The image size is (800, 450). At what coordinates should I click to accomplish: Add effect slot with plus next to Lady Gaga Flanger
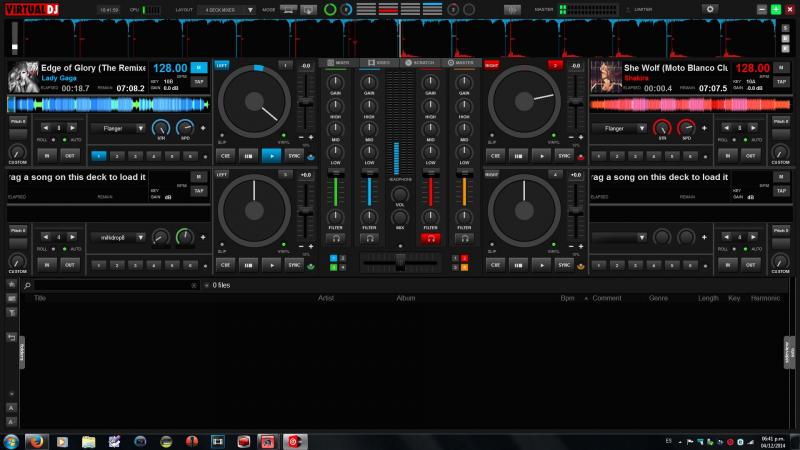coord(203,128)
